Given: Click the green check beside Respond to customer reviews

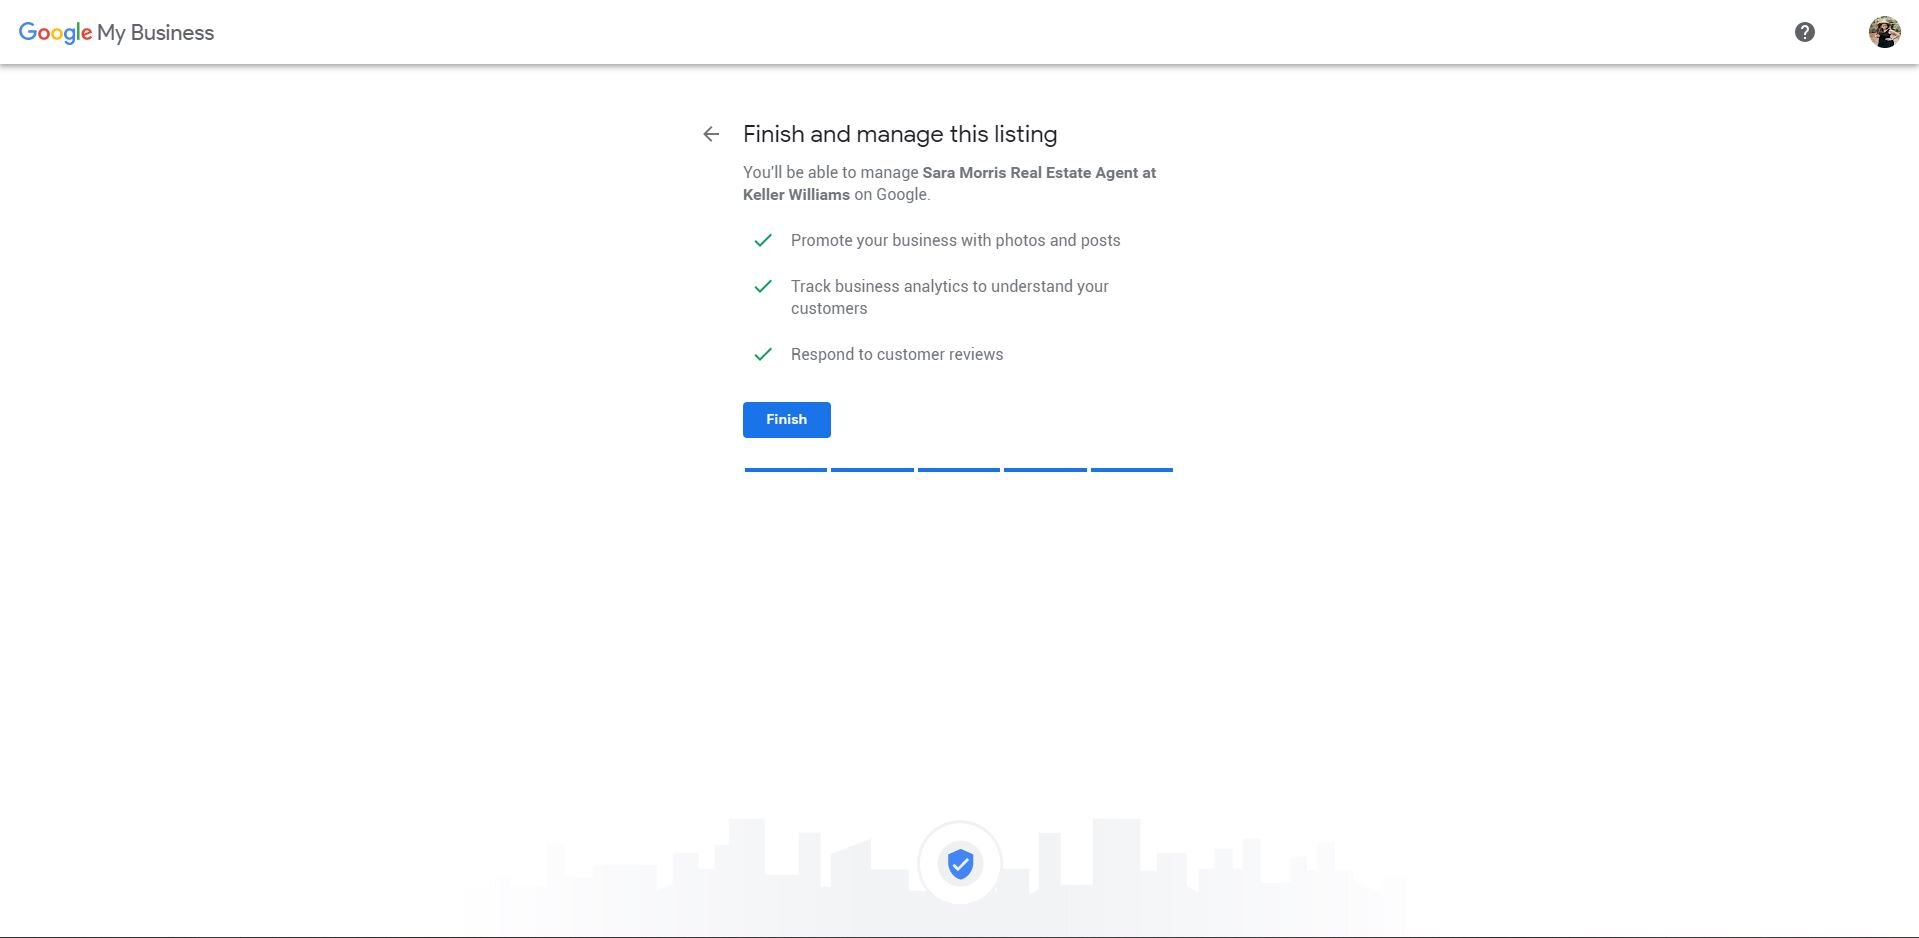Looking at the screenshot, I should (763, 354).
